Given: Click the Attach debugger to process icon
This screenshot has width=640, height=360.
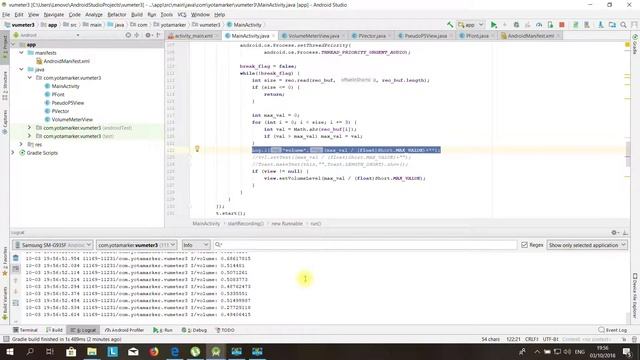Looking at the screenshot, I should pos(550,25).
